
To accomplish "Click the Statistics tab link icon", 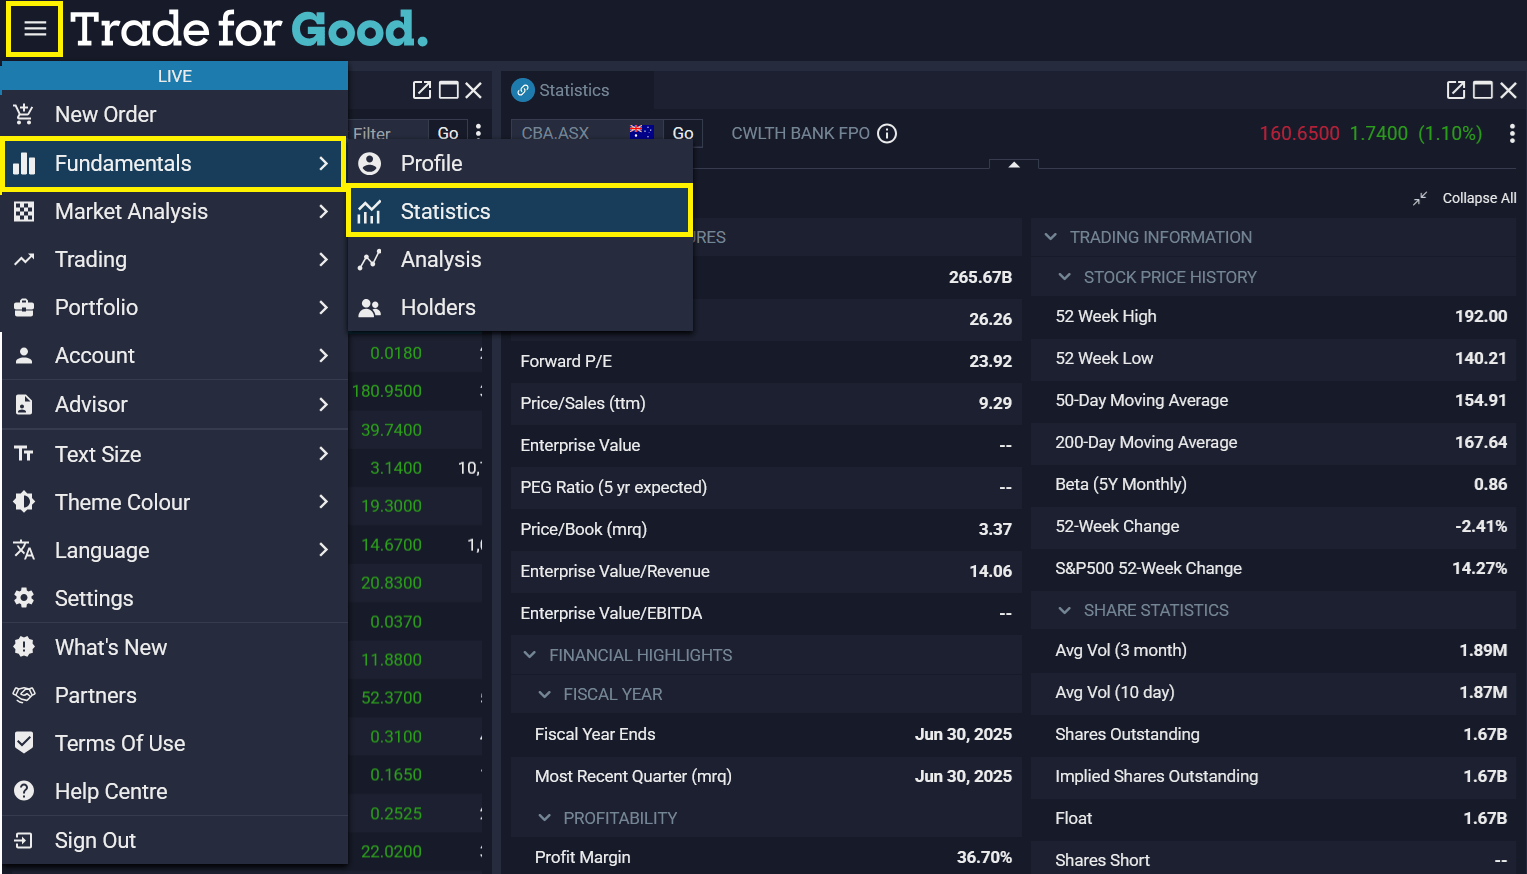I will pos(522,90).
